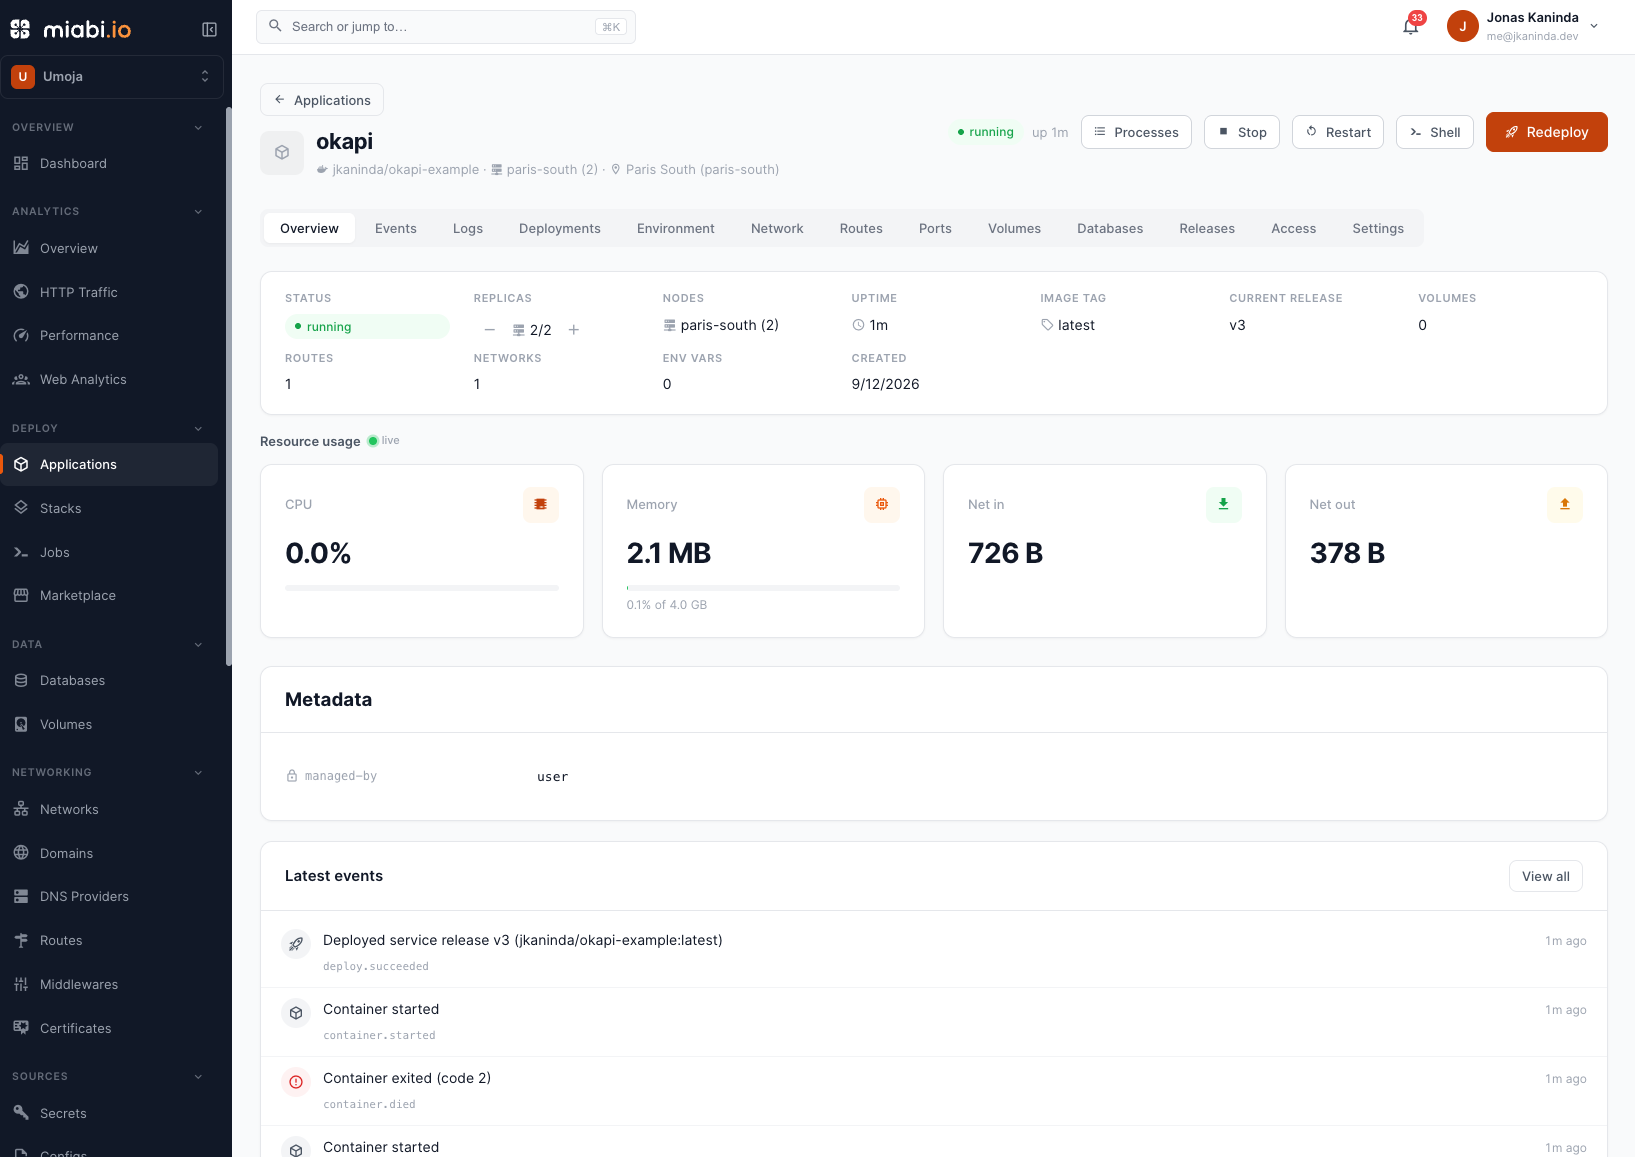Image resolution: width=1635 pixels, height=1157 pixels.
Task: Open Web Analytics people icon
Action: (x=21, y=379)
